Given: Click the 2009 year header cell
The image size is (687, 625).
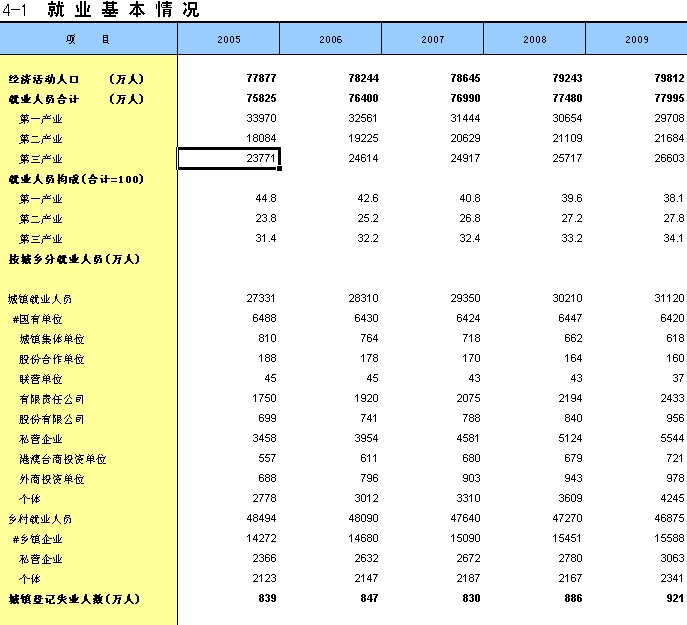Looking at the screenshot, I should pos(635,39).
